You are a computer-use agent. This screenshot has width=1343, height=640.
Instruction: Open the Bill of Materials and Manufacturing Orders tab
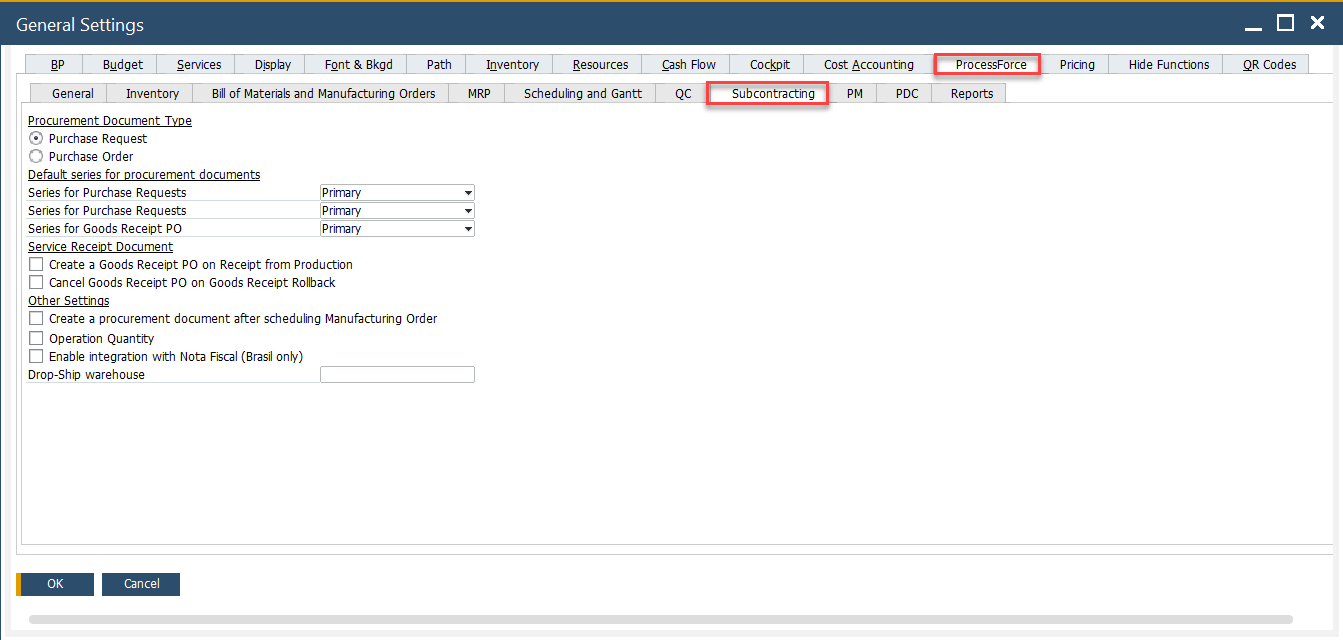(323, 93)
